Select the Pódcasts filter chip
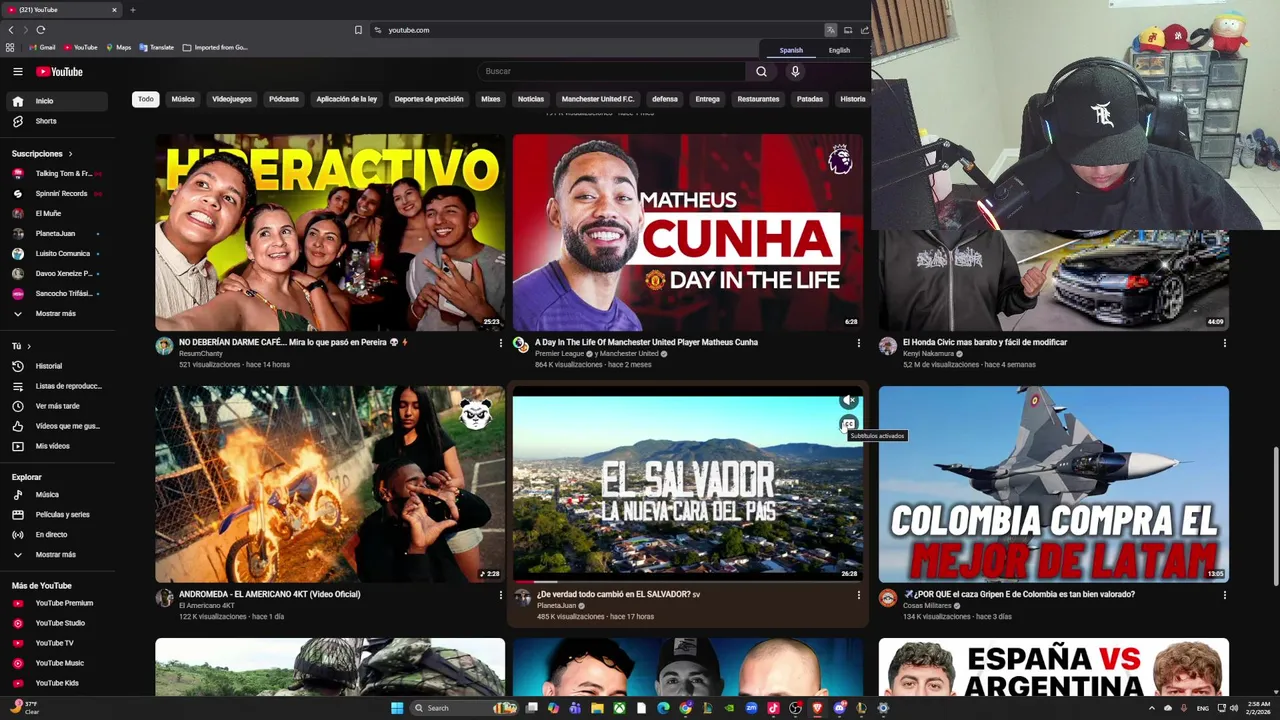This screenshot has width=1280, height=720. pyautogui.click(x=284, y=99)
